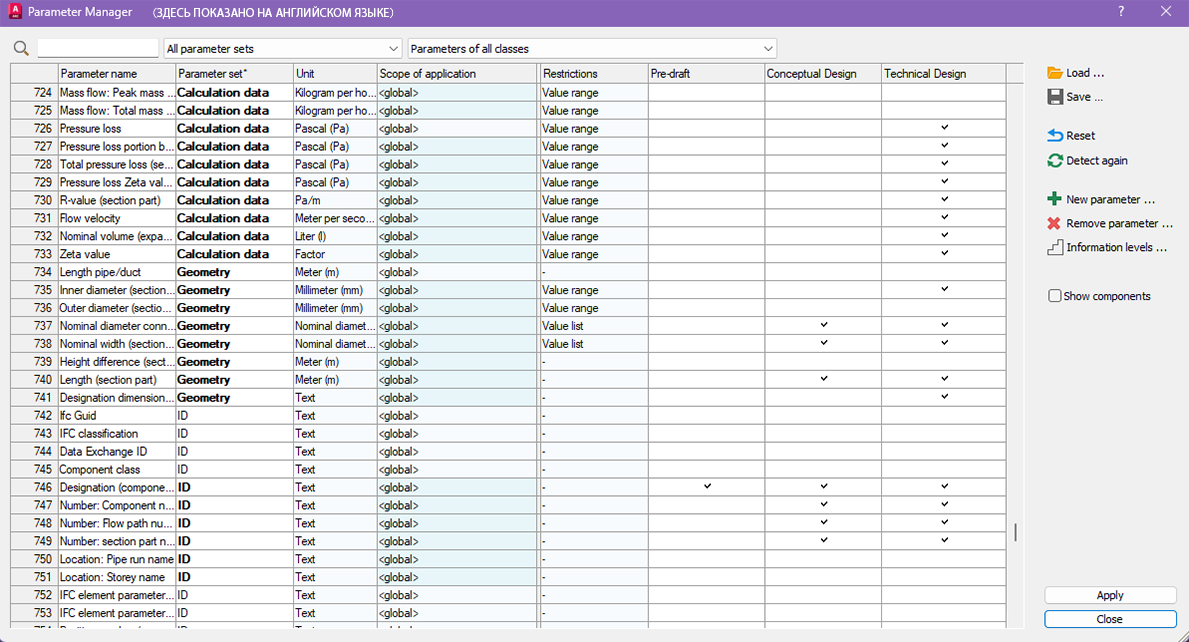The width and height of the screenshot is (1189, 642).
Task: Sort by the Parameter name column header
Action: tap(116, 74)
